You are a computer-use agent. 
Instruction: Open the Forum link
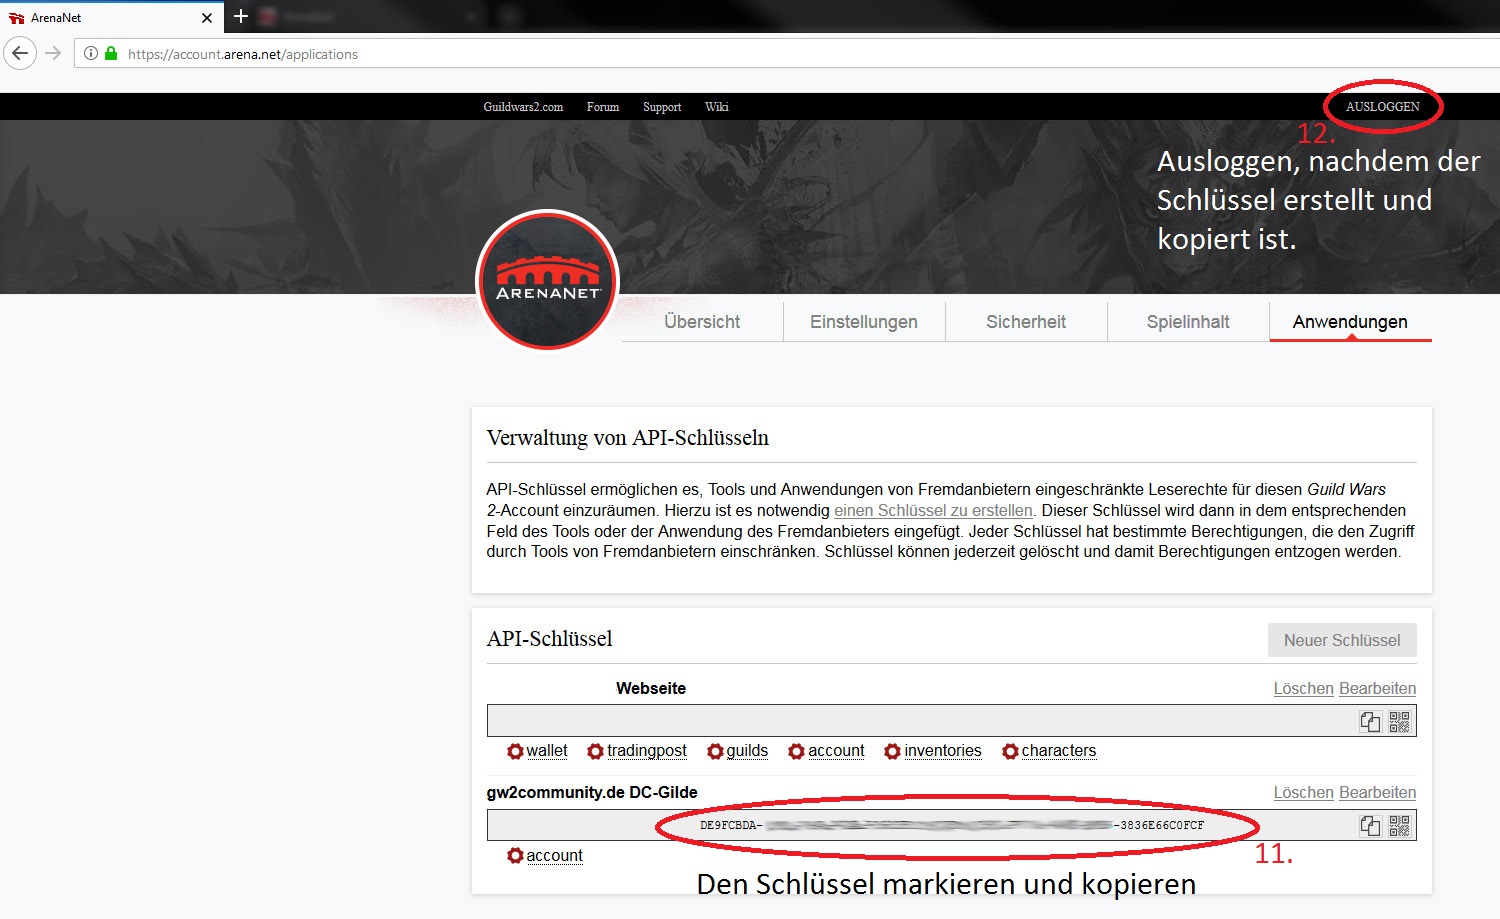click(x=603, y=107)
